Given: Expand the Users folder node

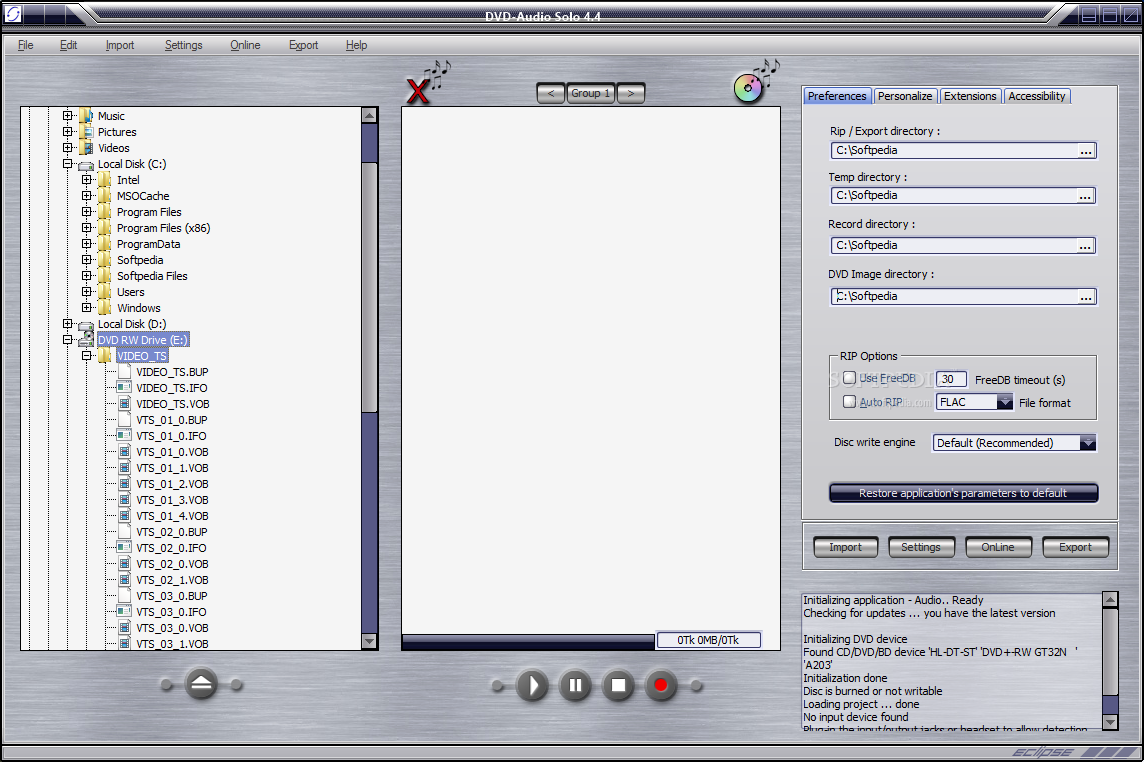Looking at the screenshot, I should 87,291.
